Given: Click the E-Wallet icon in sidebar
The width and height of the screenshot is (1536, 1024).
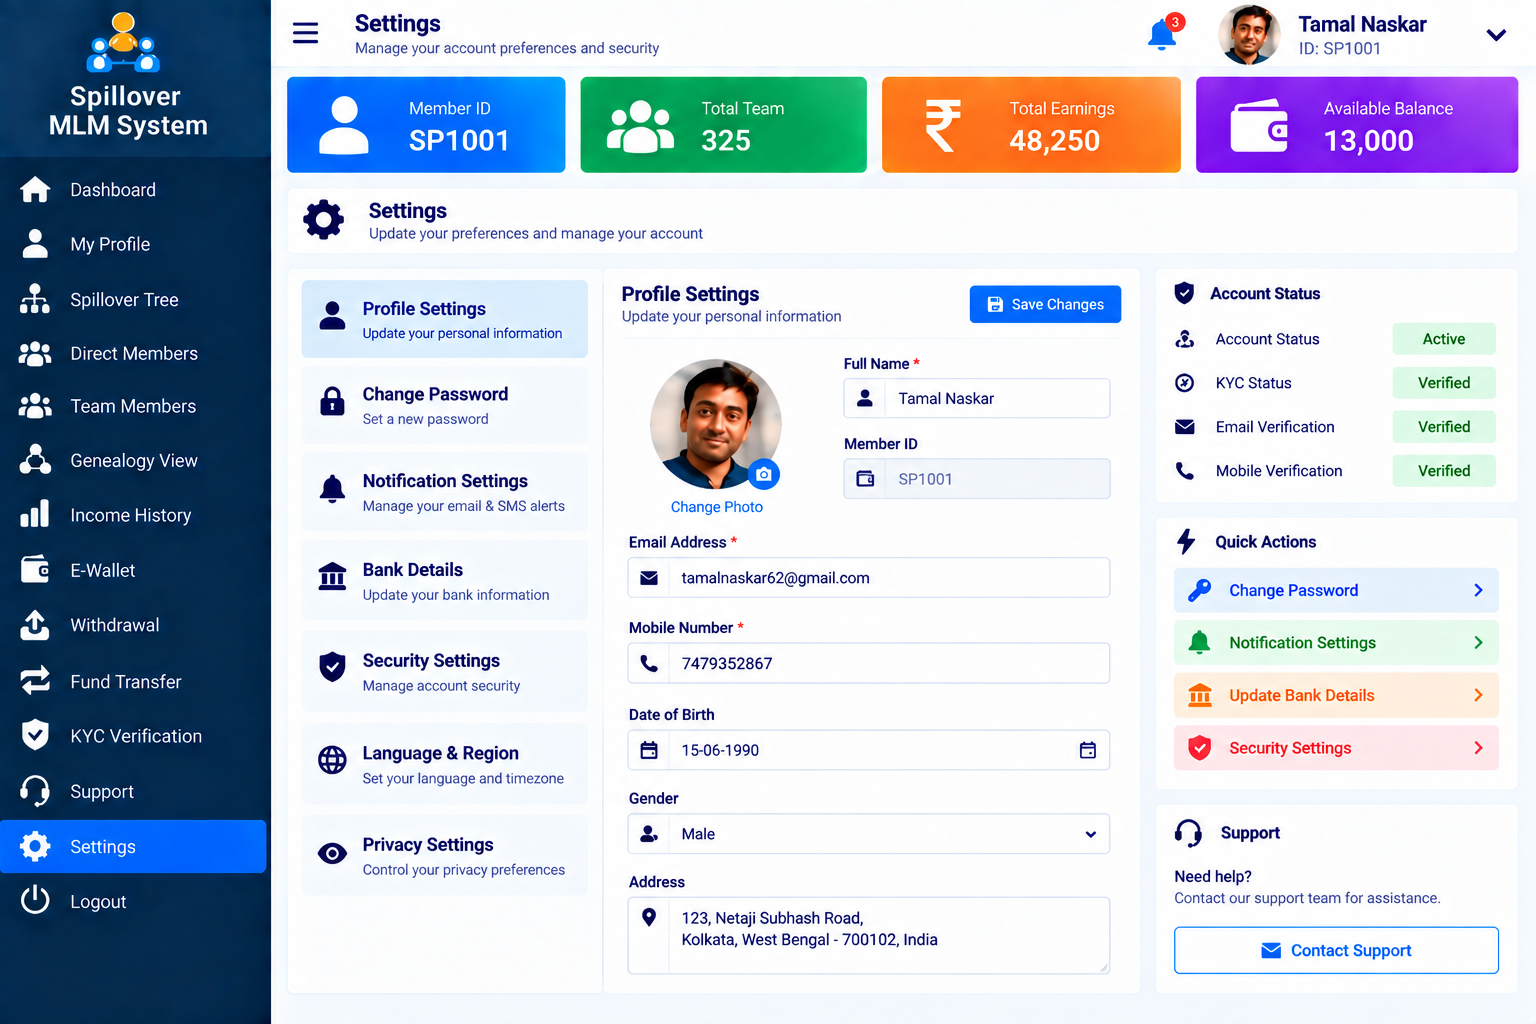Looking at the screenshot, I should (35, 570).
